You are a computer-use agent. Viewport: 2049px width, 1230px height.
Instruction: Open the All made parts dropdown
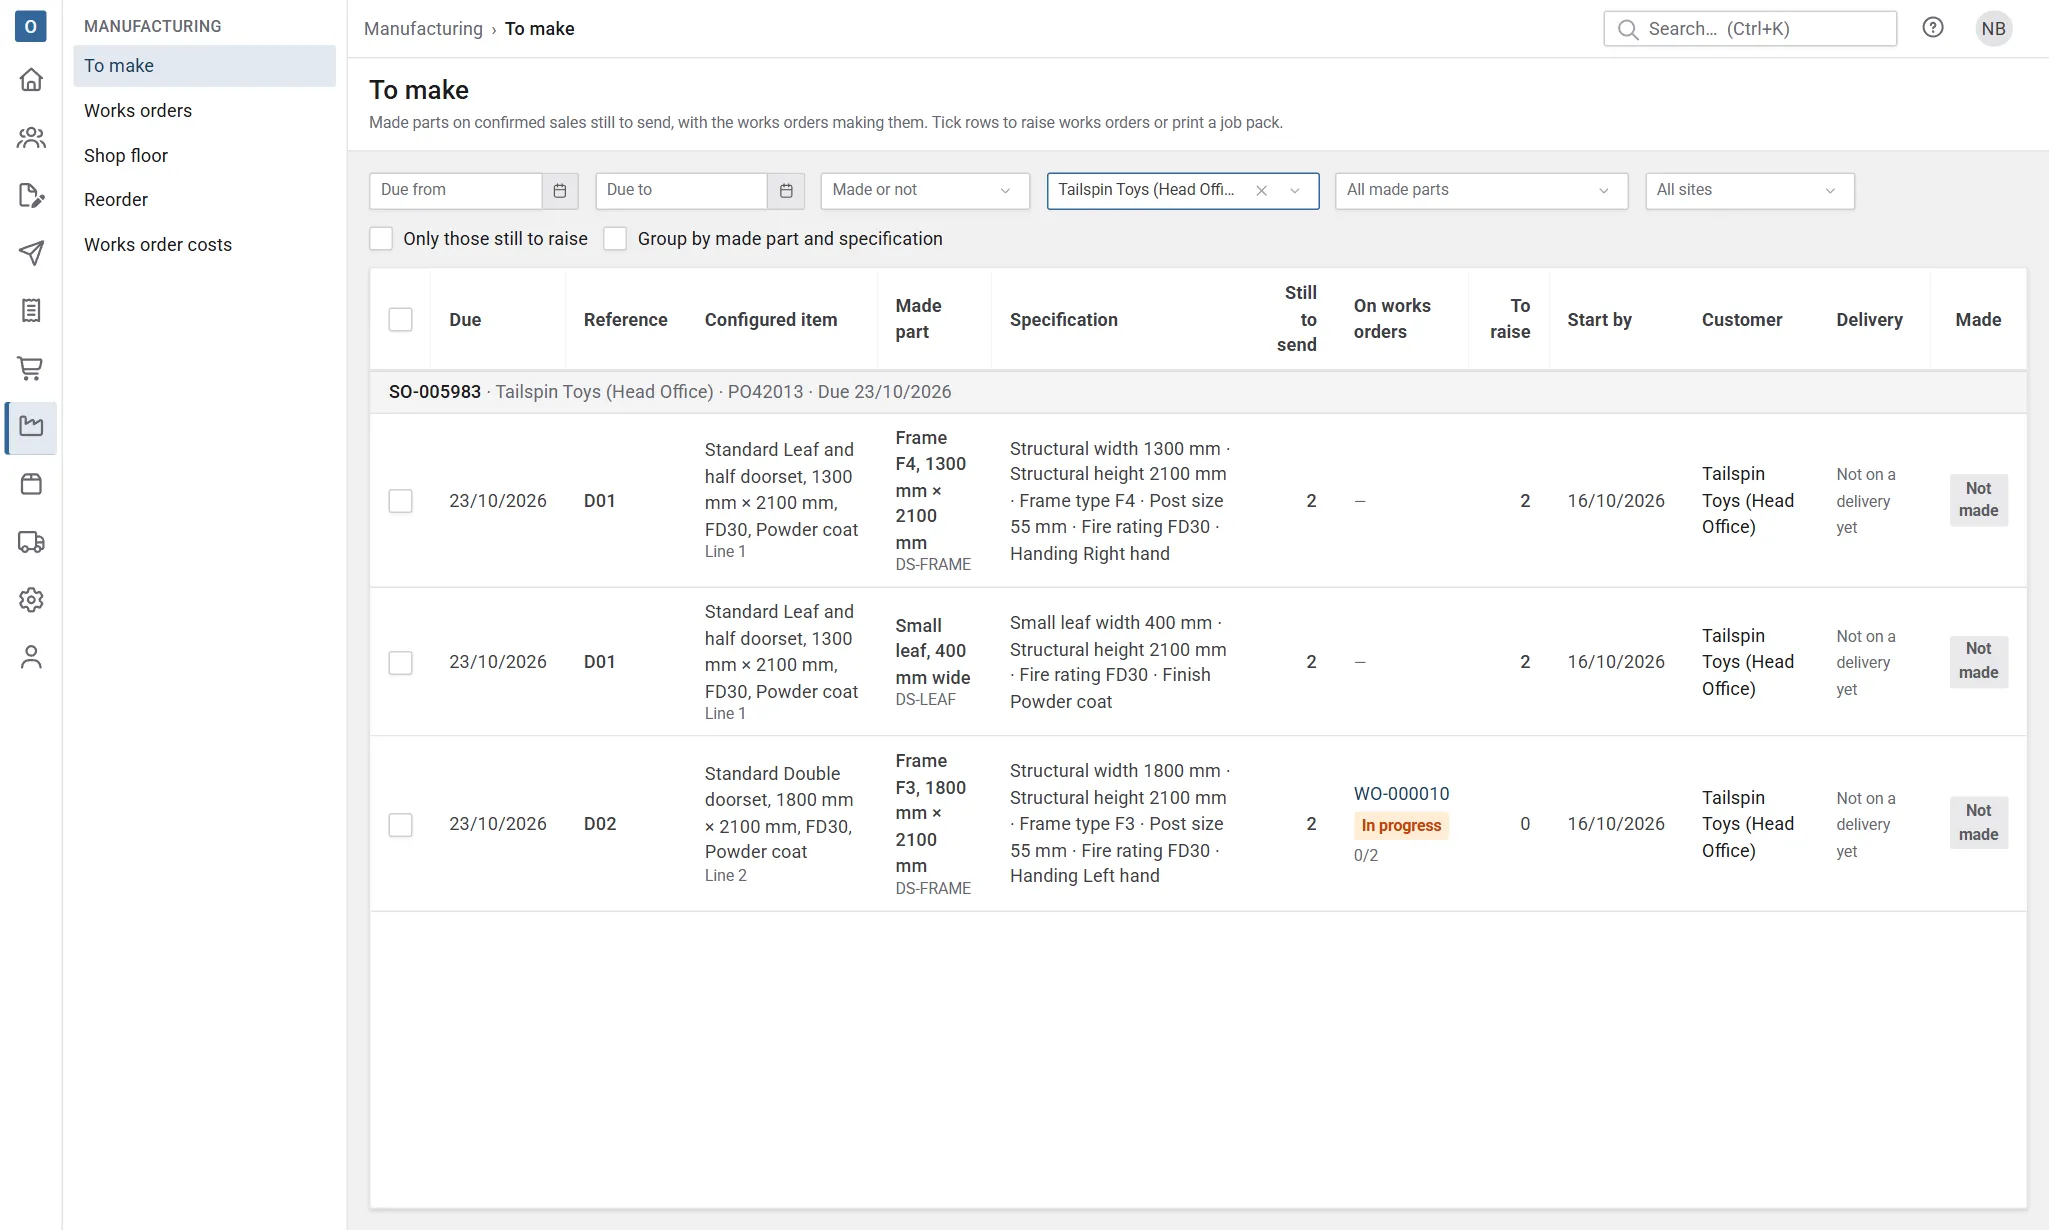tap(1481, 191)
